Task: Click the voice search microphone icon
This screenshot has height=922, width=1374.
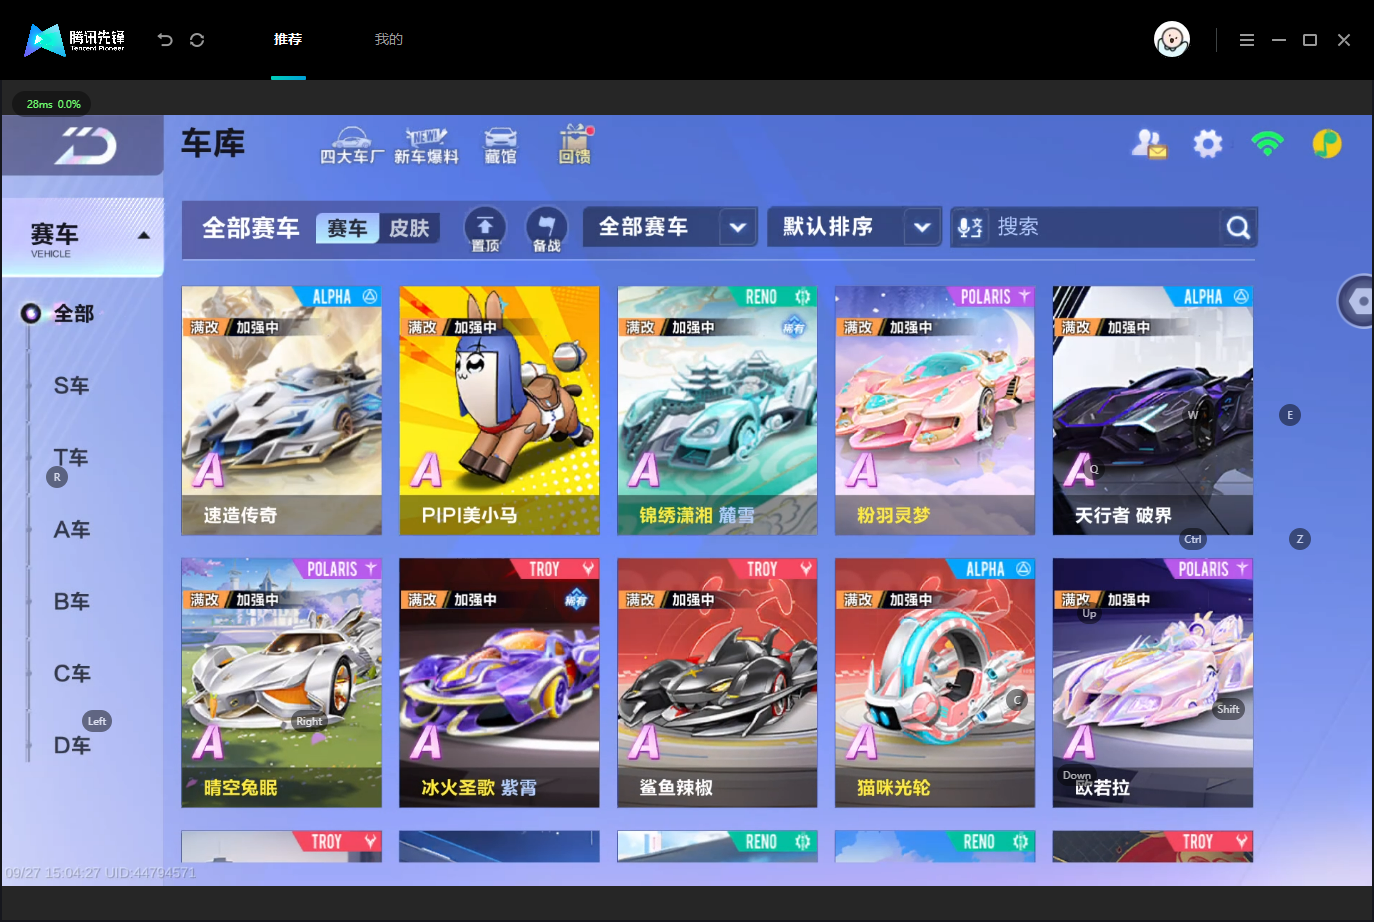Action: pyautogui.click(x=969, y=228)
